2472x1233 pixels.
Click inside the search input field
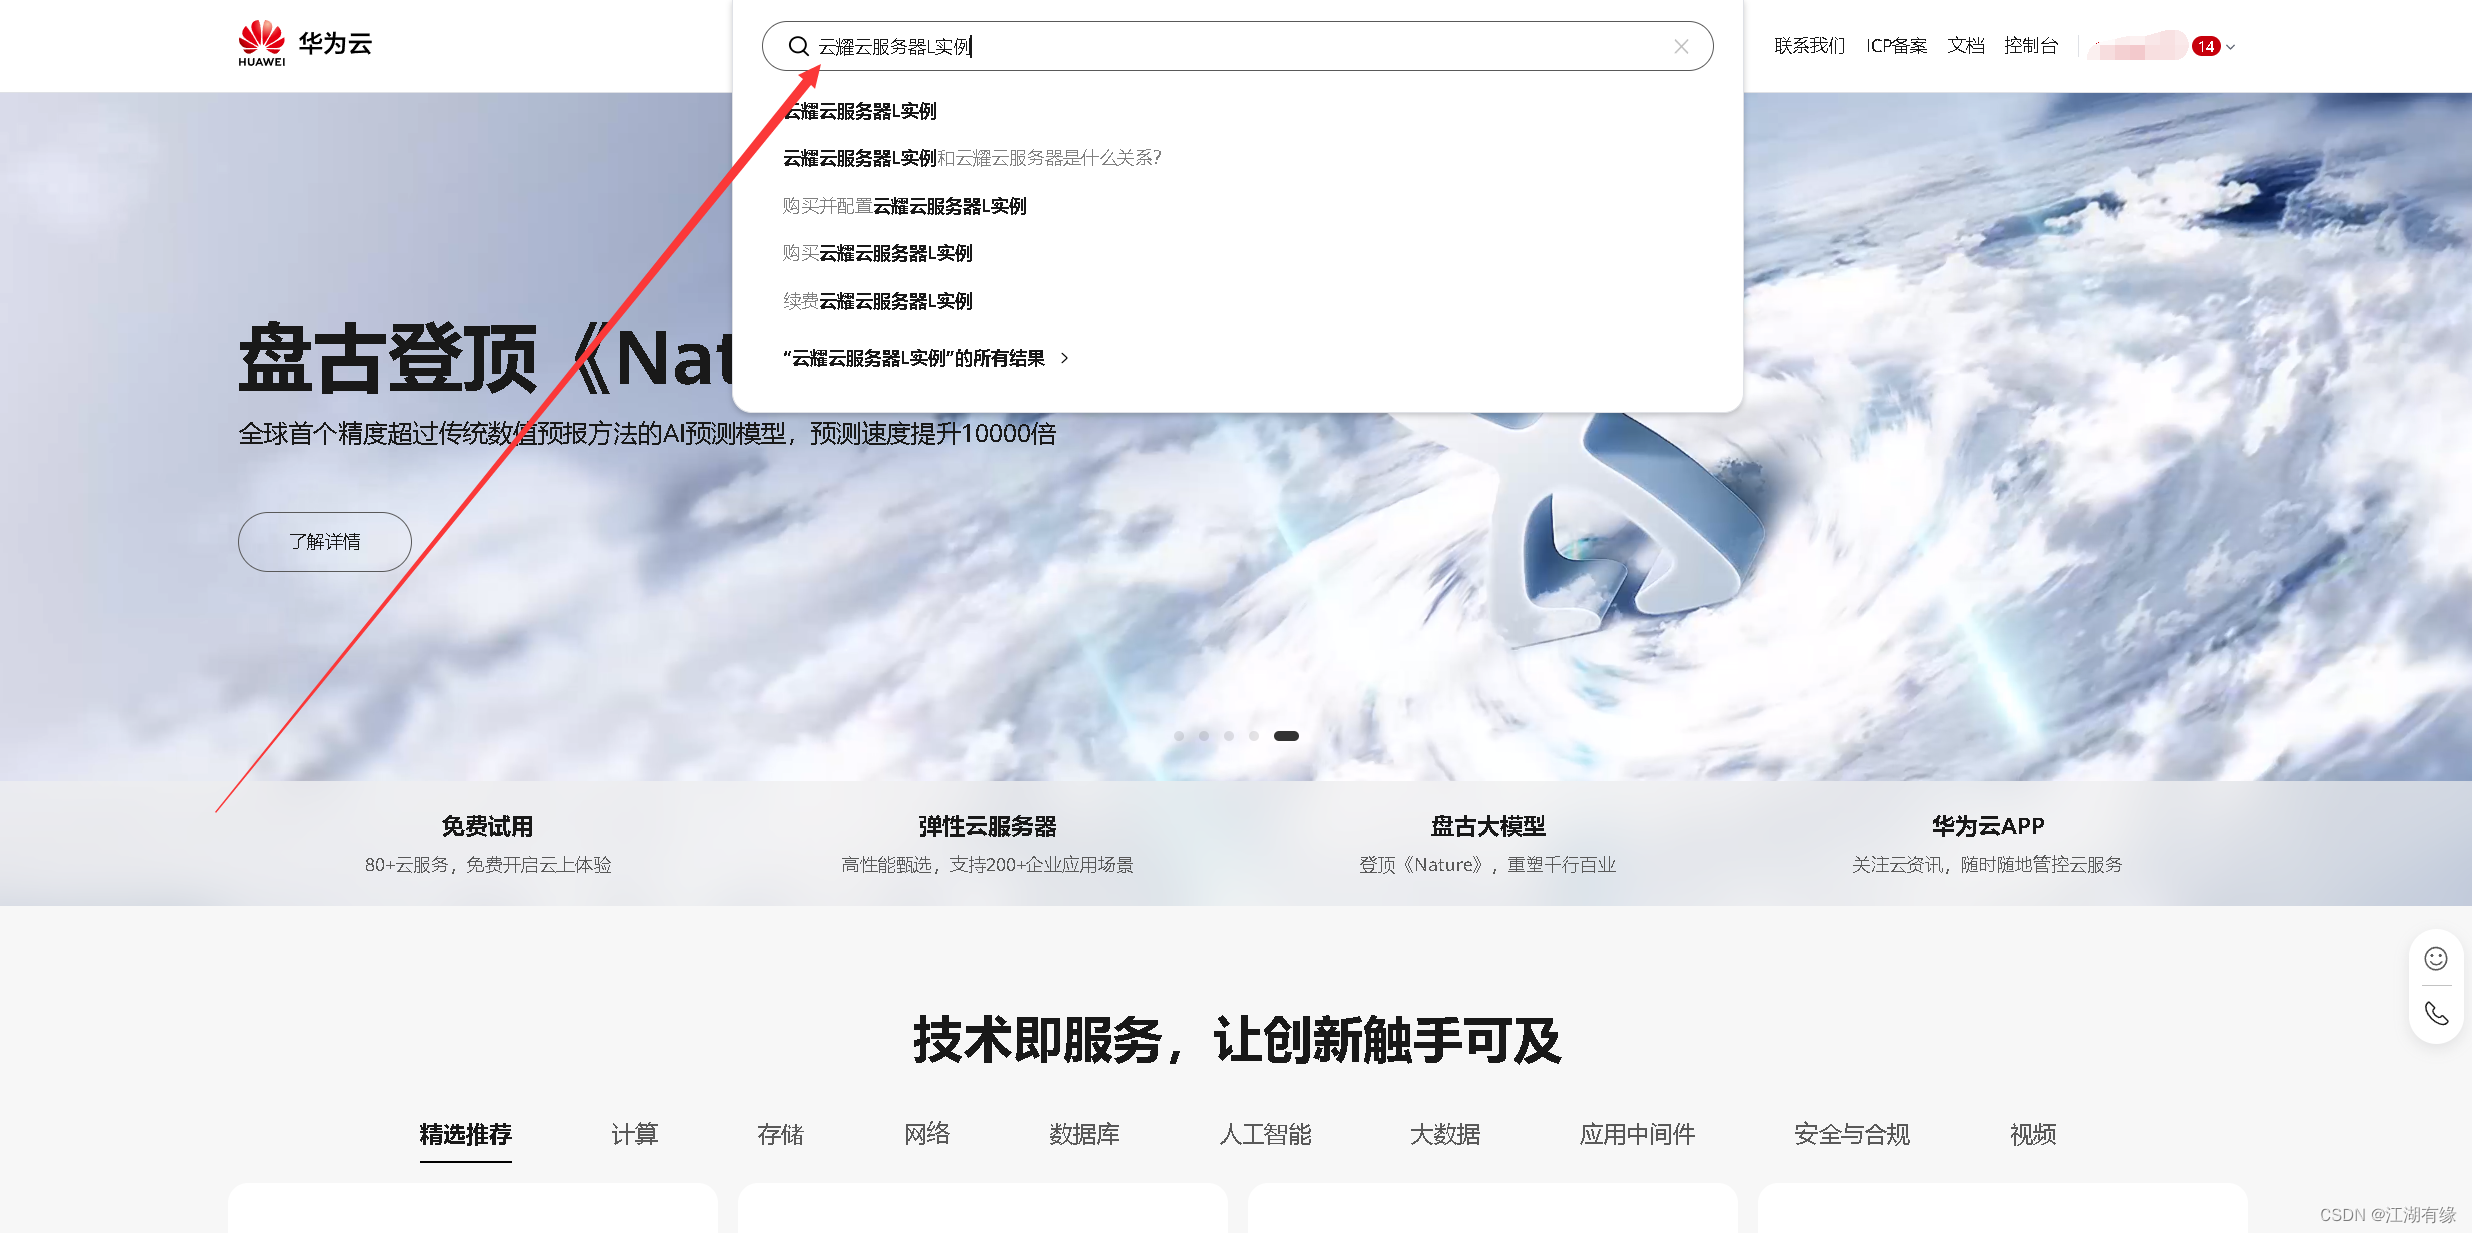[x=1200, y=46]
